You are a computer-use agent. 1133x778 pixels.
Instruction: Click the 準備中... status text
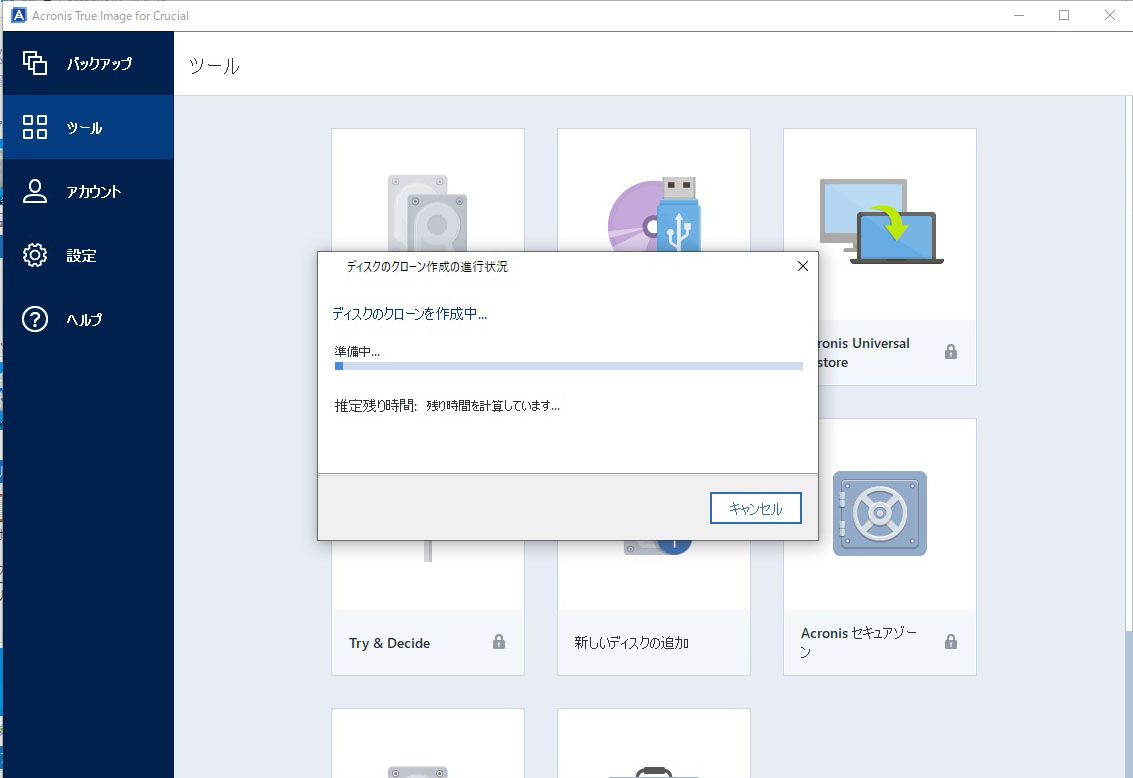point(357,351)
